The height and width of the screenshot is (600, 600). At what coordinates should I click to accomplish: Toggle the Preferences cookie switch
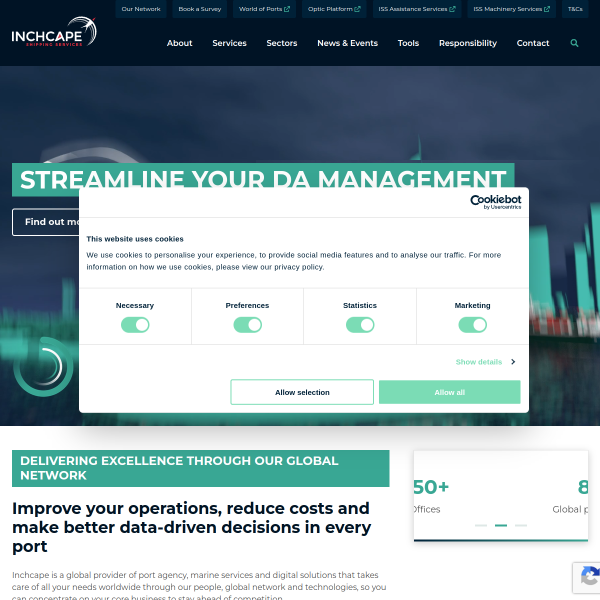(247, 325)
